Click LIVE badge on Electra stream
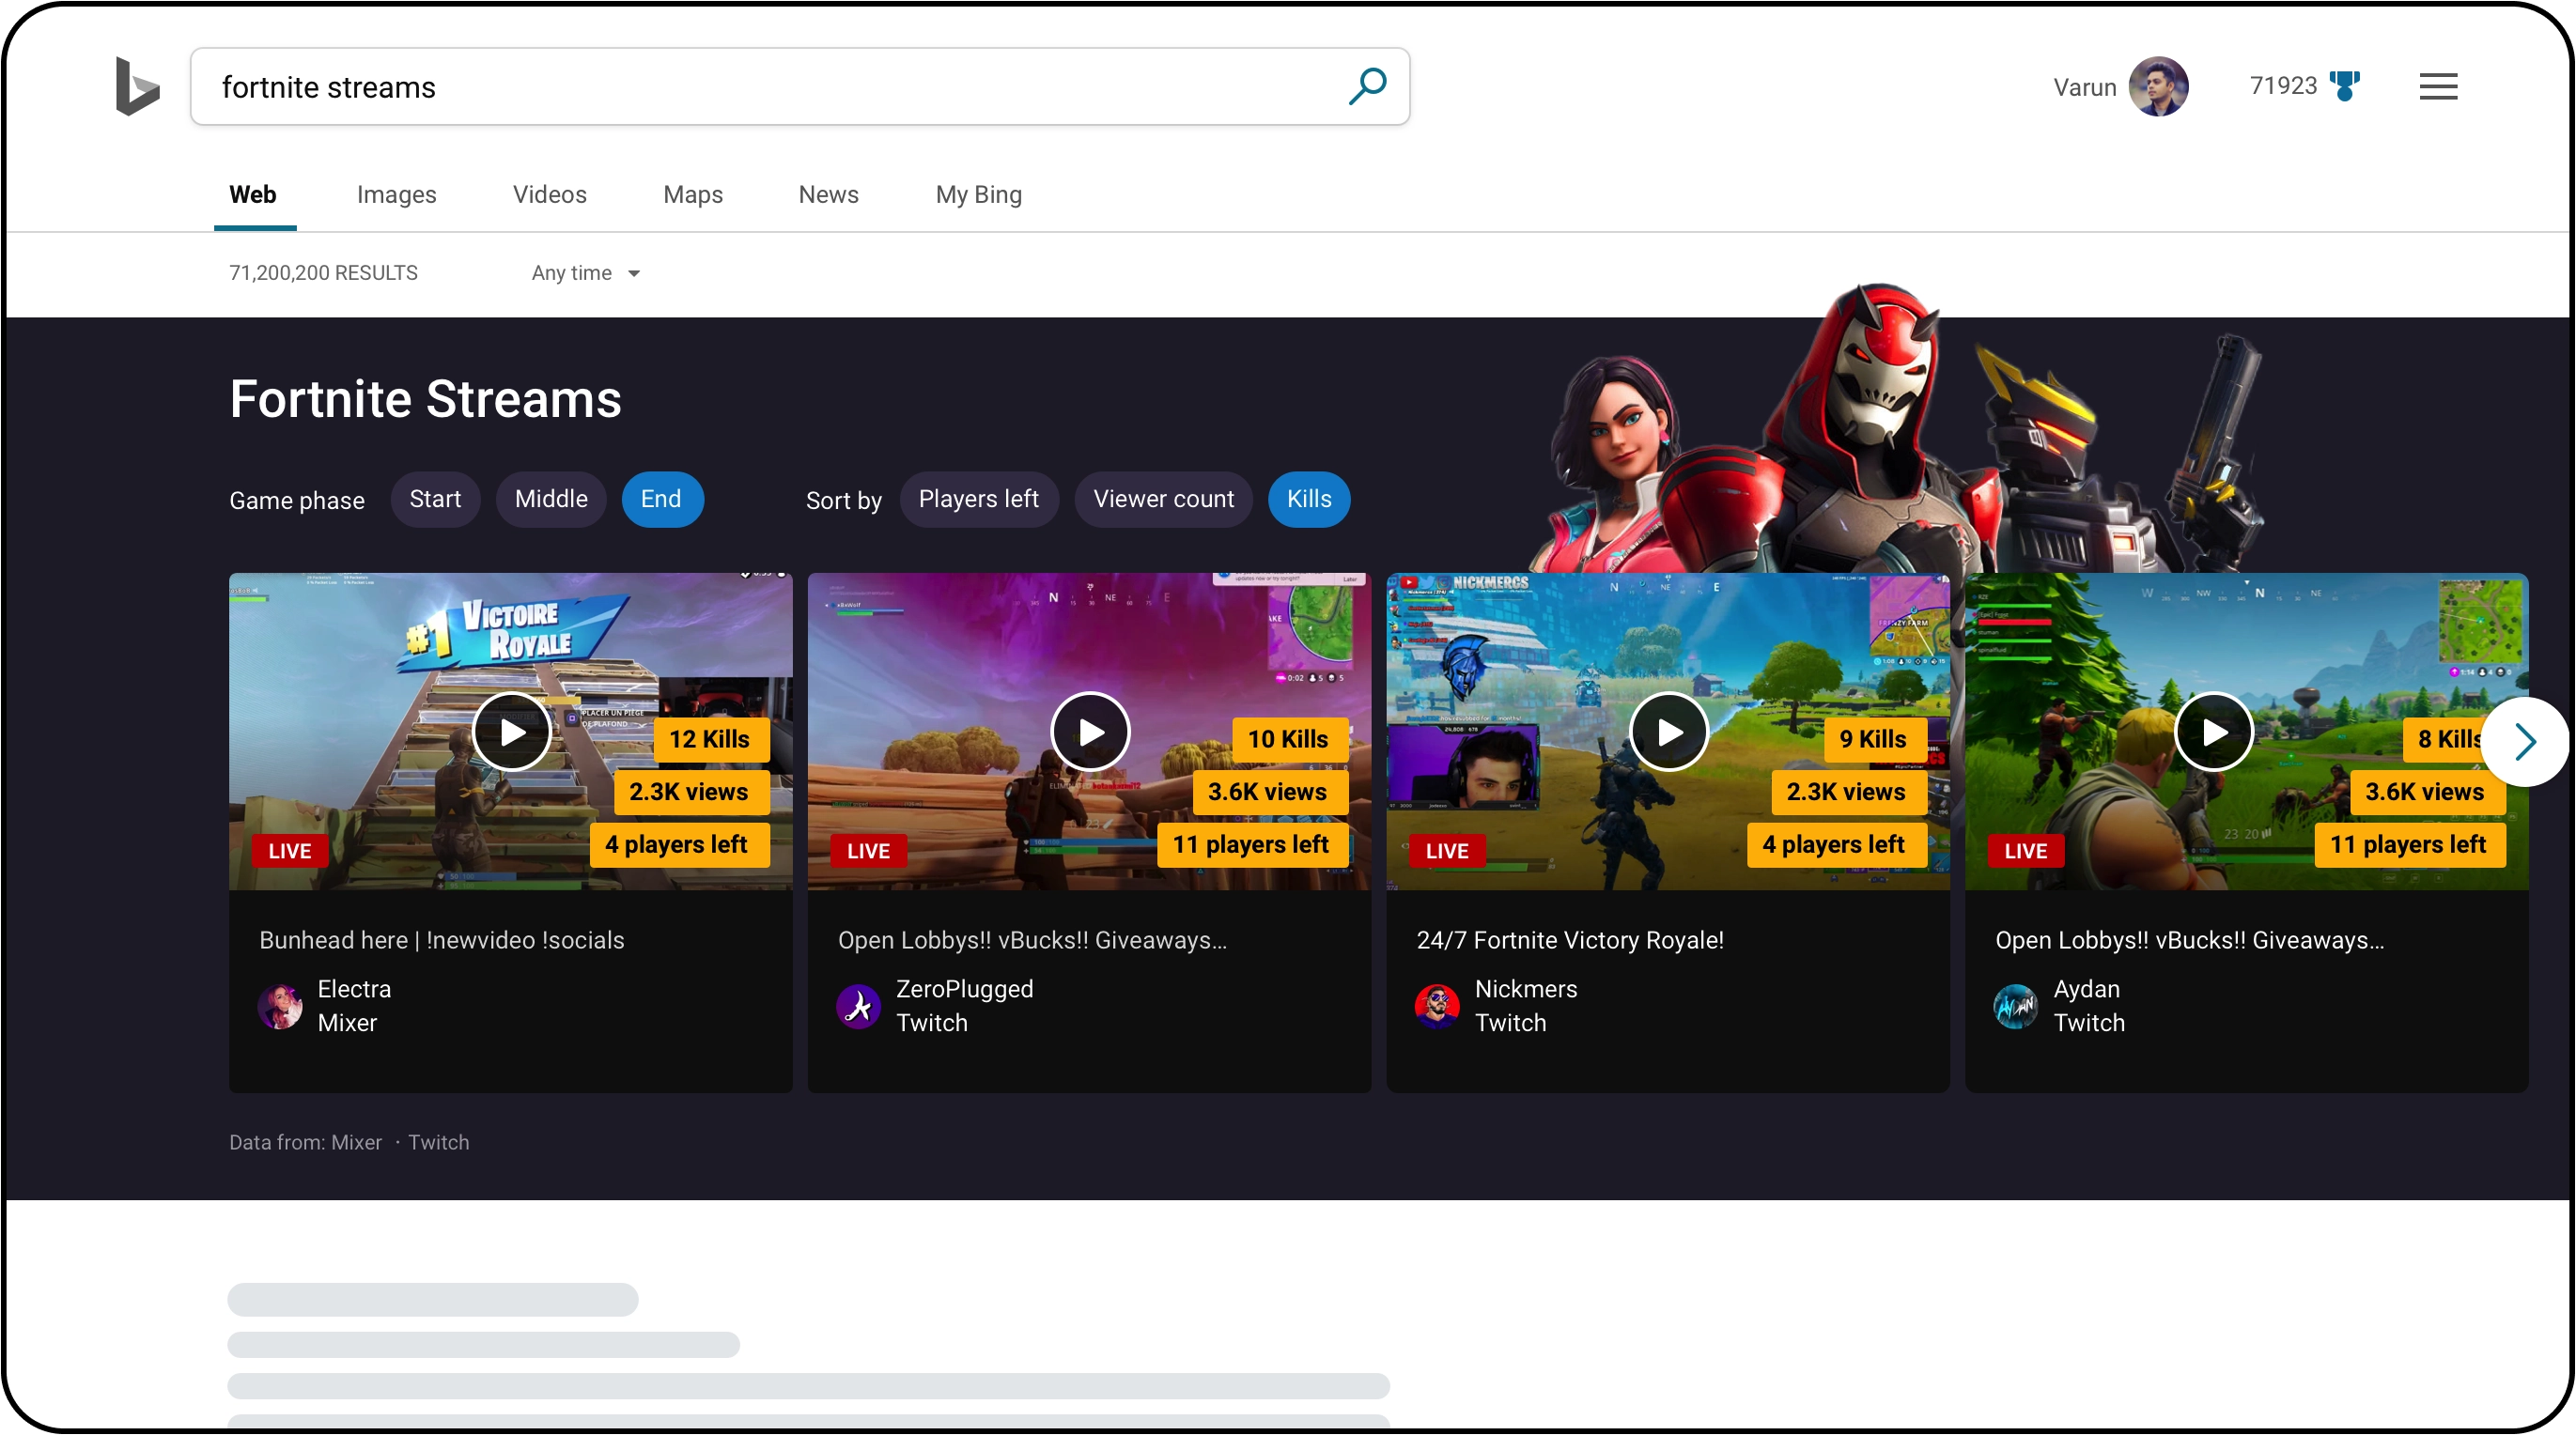Viewport: 2576px width, 1435px height. point(290,851)
